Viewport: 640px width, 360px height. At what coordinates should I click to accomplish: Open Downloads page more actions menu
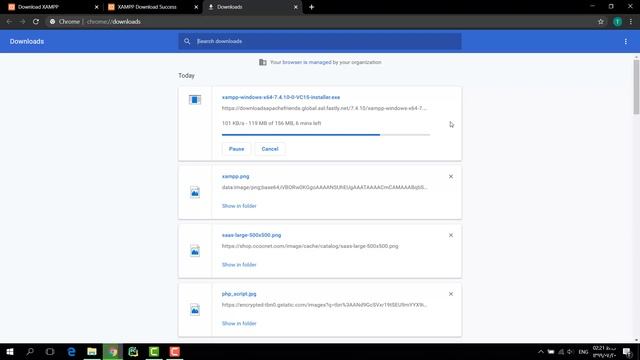click(x=625, y=41)
